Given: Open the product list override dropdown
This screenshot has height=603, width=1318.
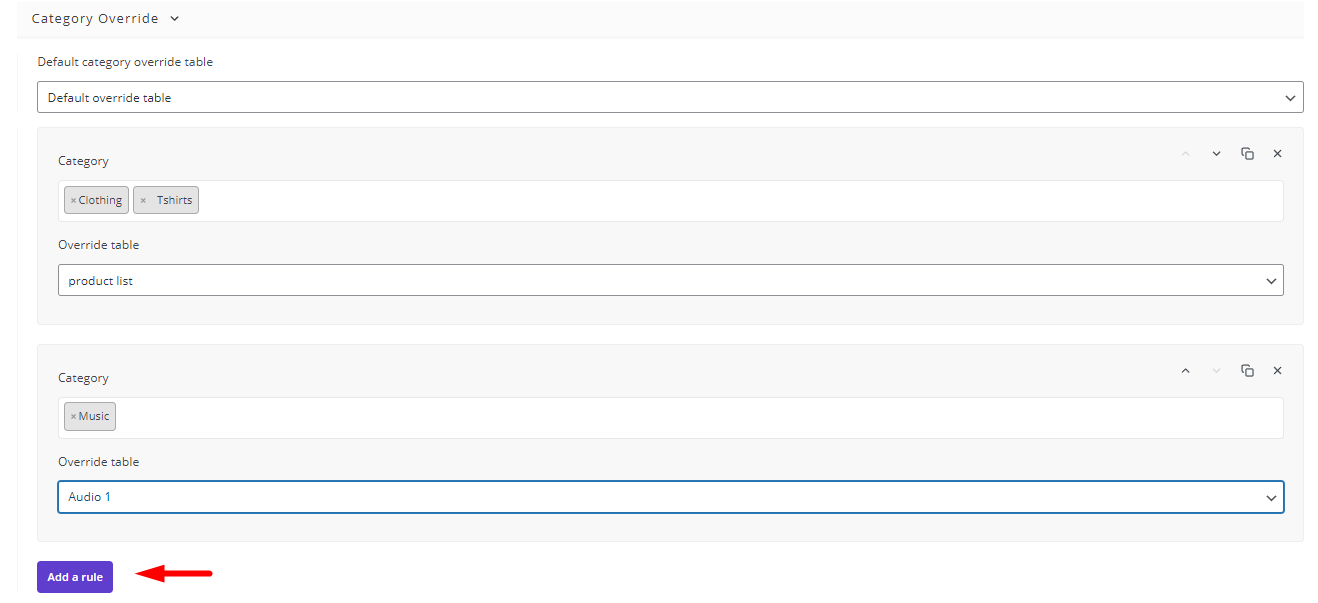Looking at the screenshot, I should tap(670, 280).
